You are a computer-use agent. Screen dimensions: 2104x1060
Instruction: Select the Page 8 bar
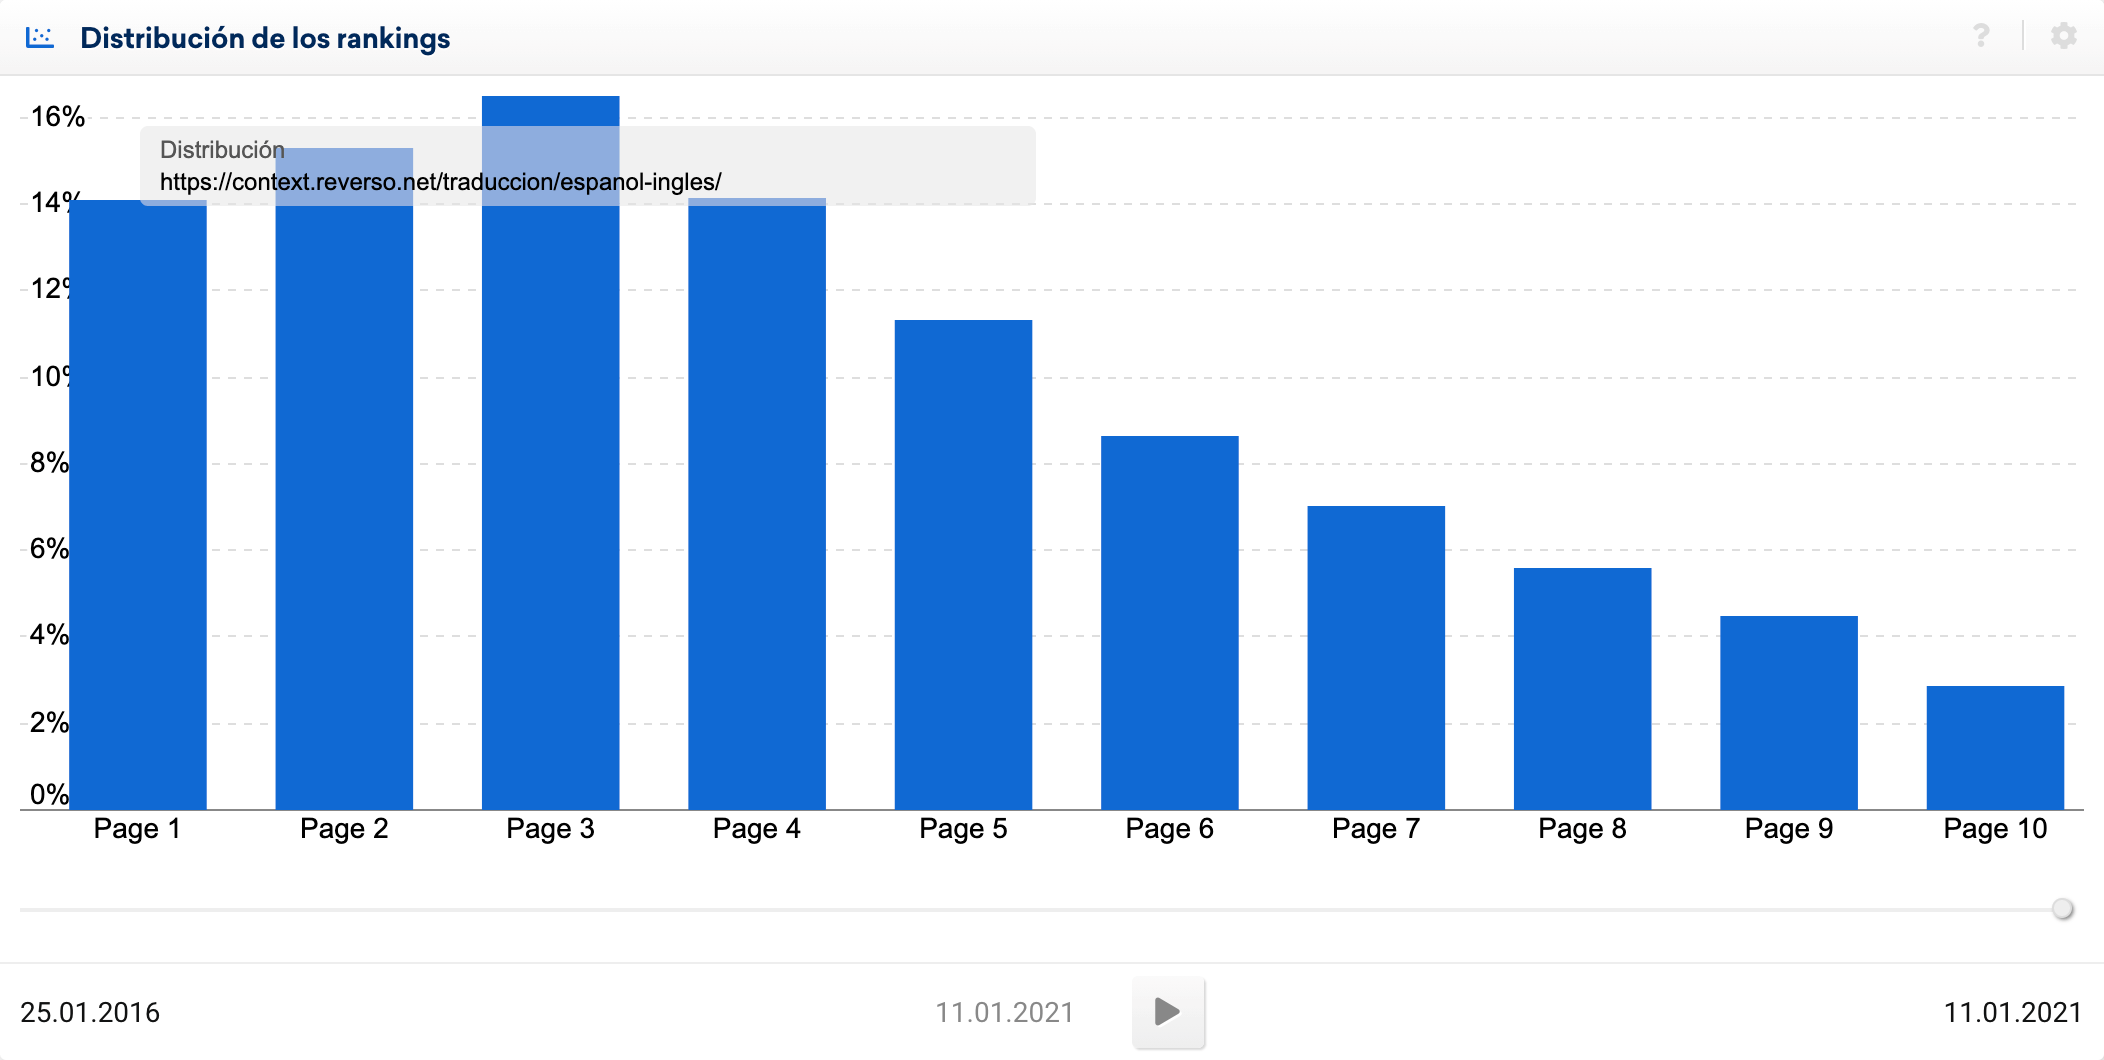coord(1582,688)
